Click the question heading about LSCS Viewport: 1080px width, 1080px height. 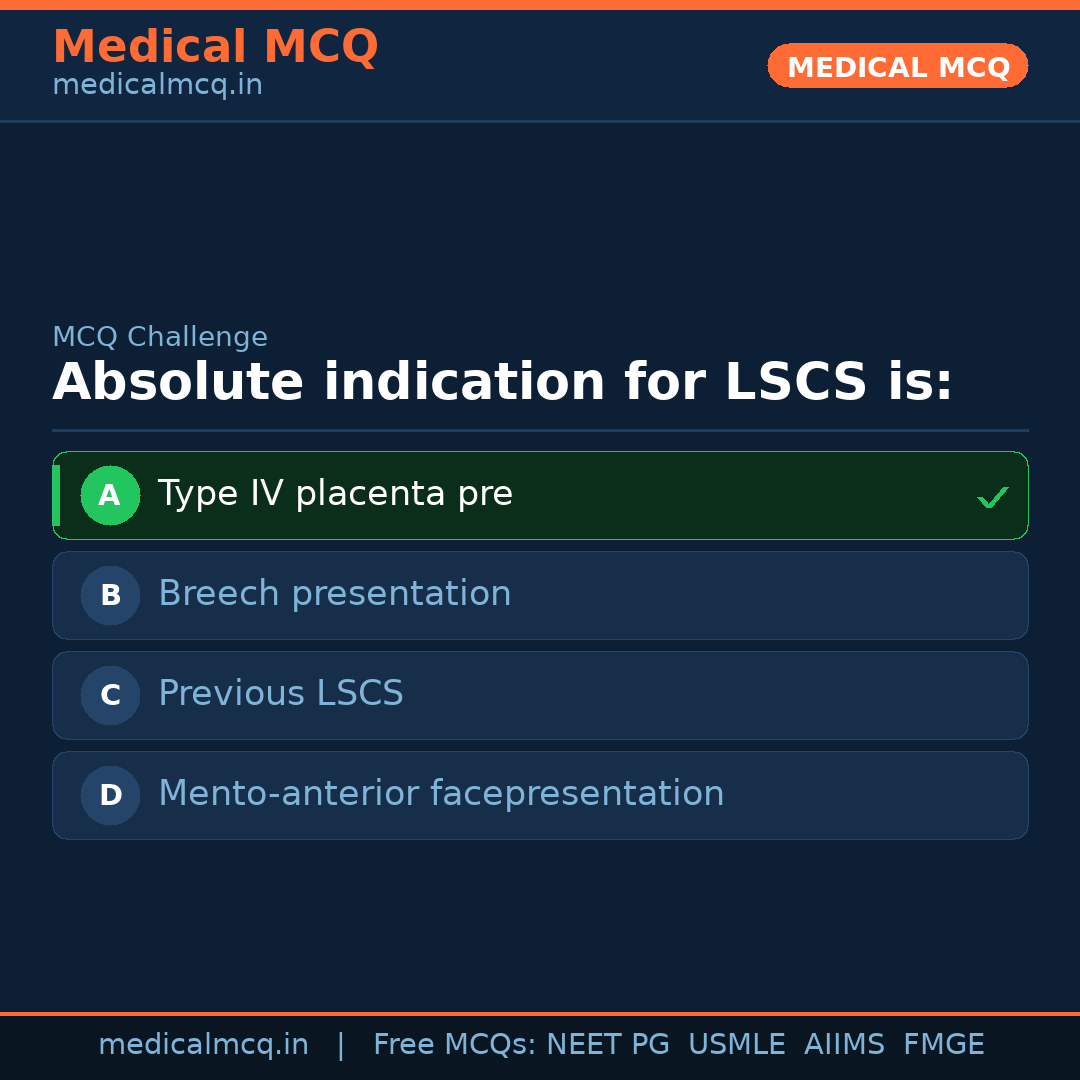[x=503, y=383]
